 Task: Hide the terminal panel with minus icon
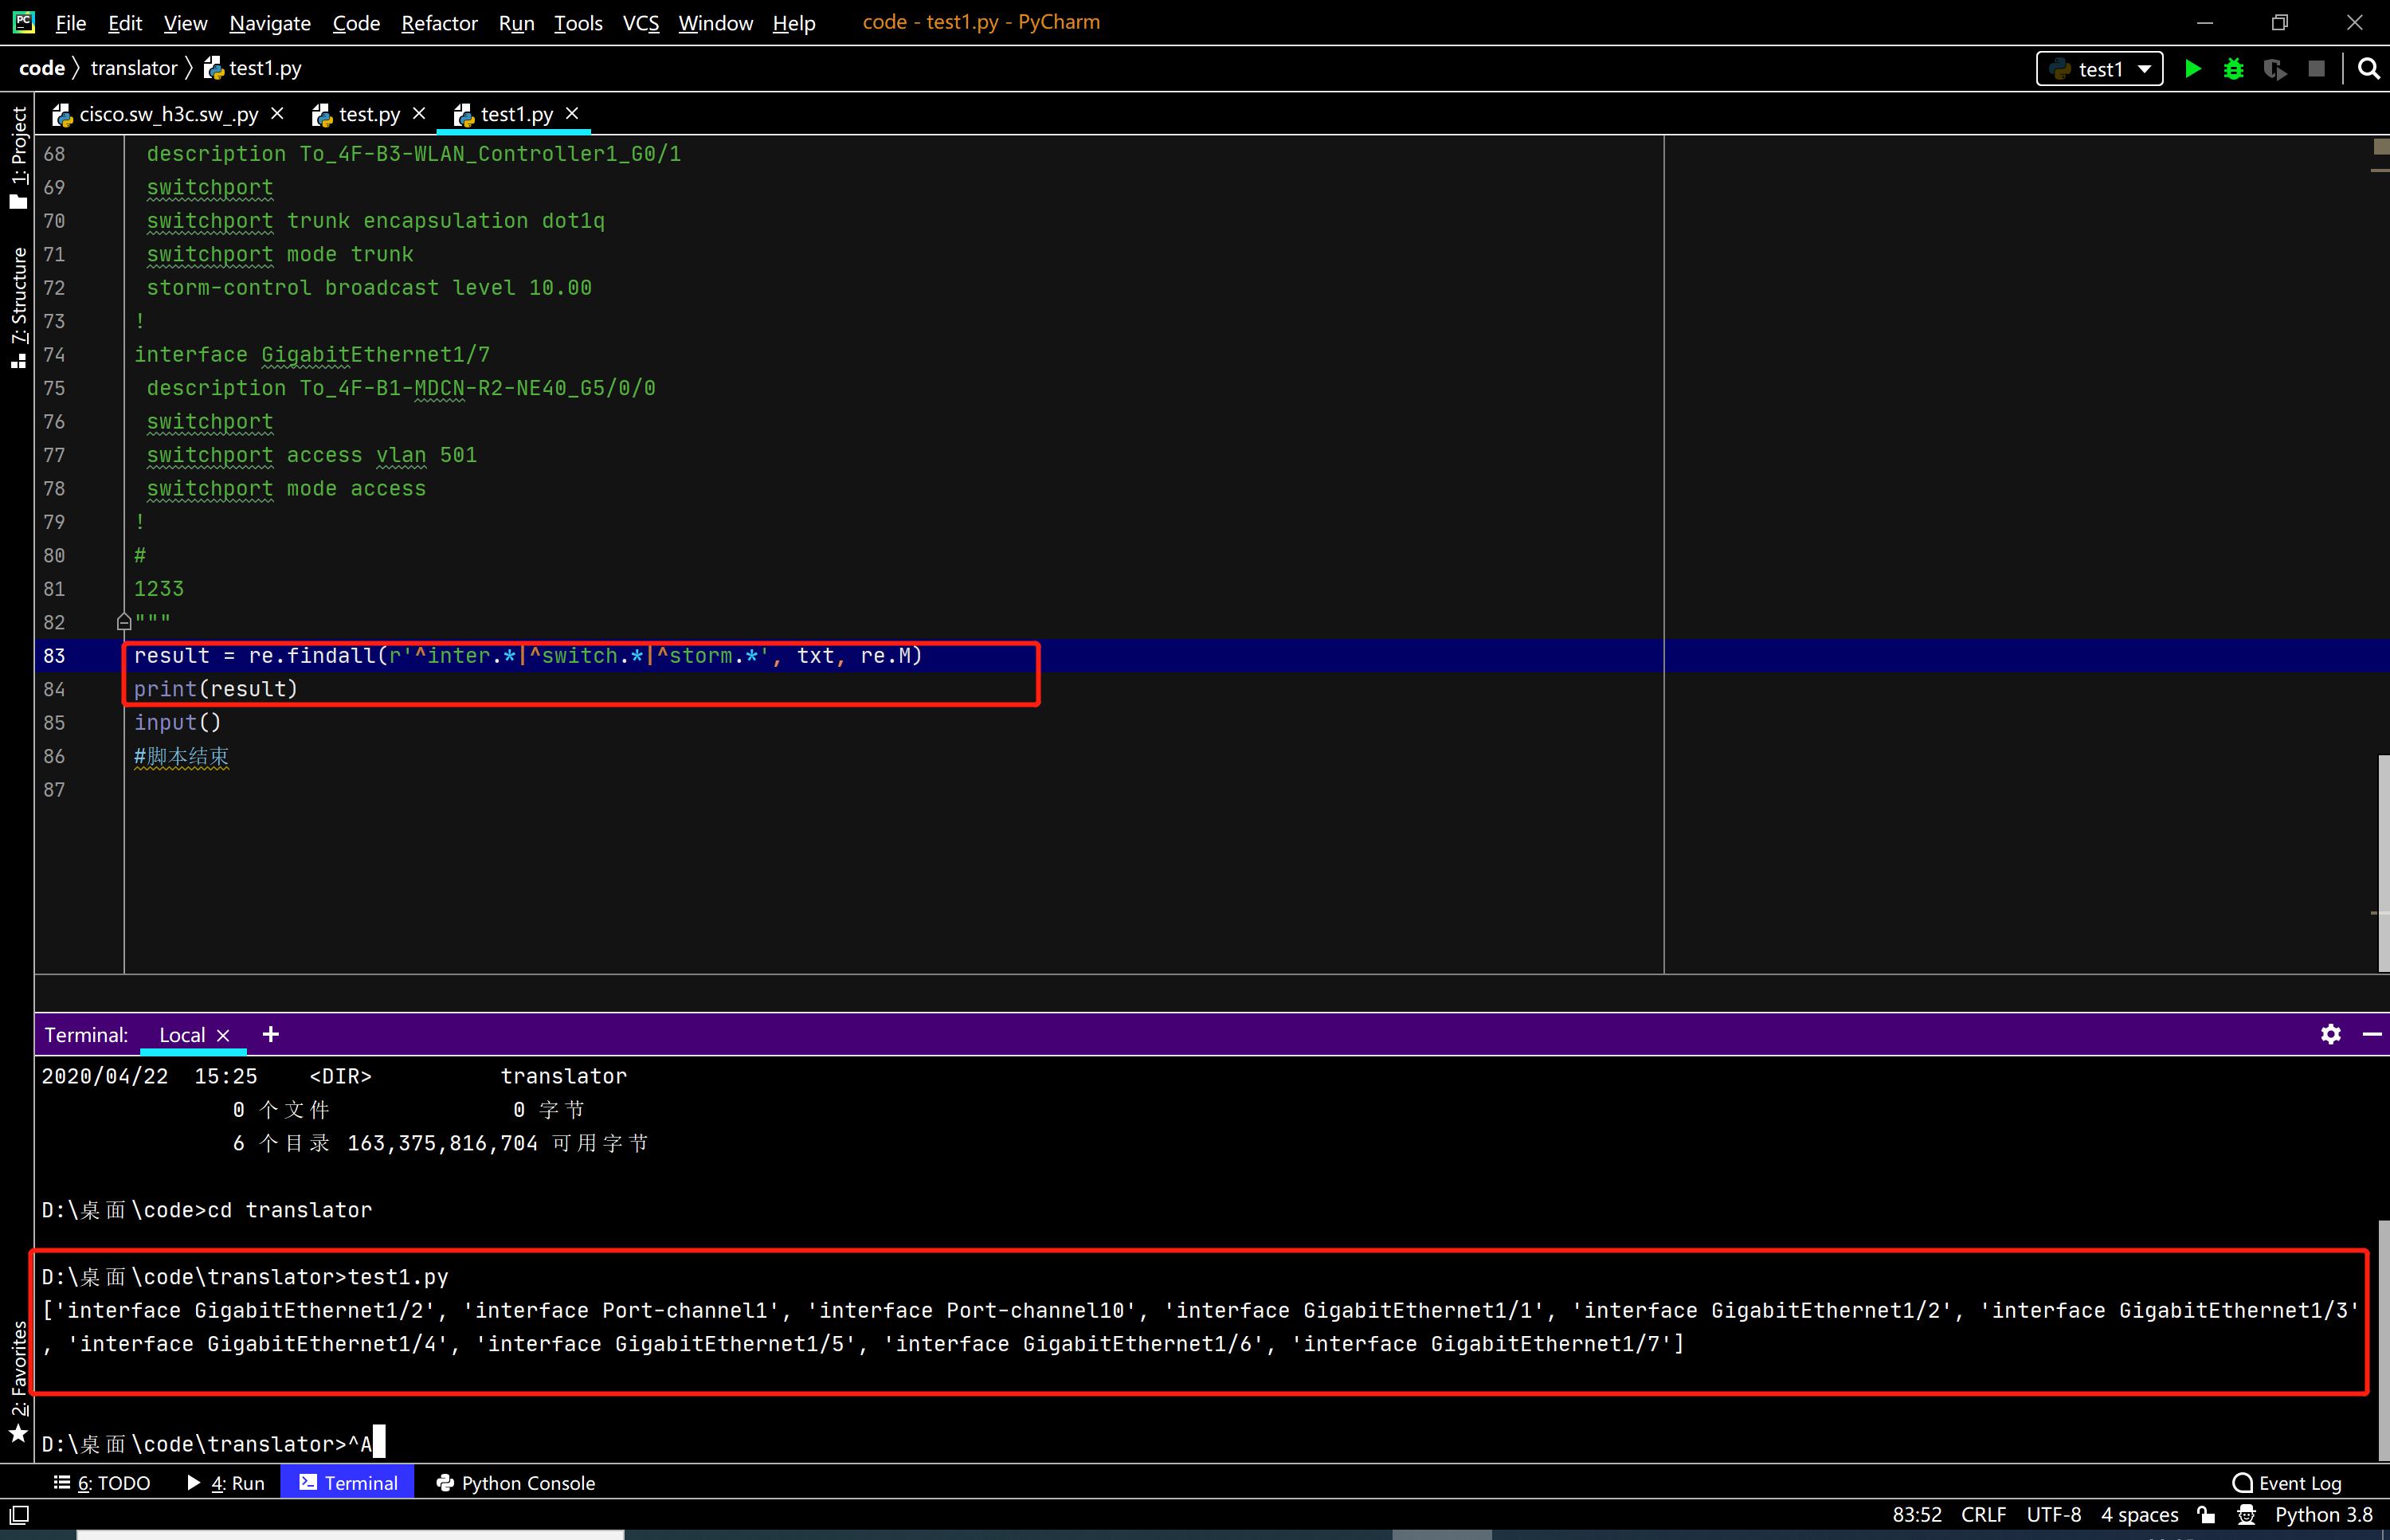(x=2371, y=1034)
